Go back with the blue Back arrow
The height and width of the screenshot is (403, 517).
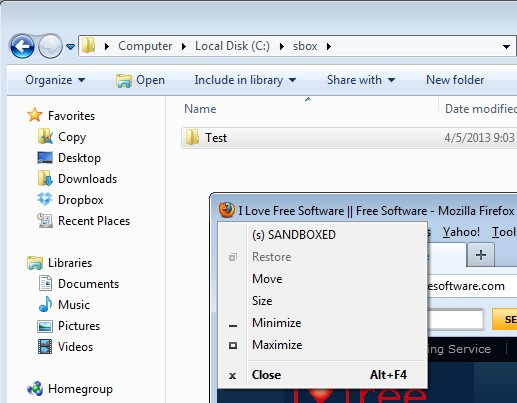22,46
